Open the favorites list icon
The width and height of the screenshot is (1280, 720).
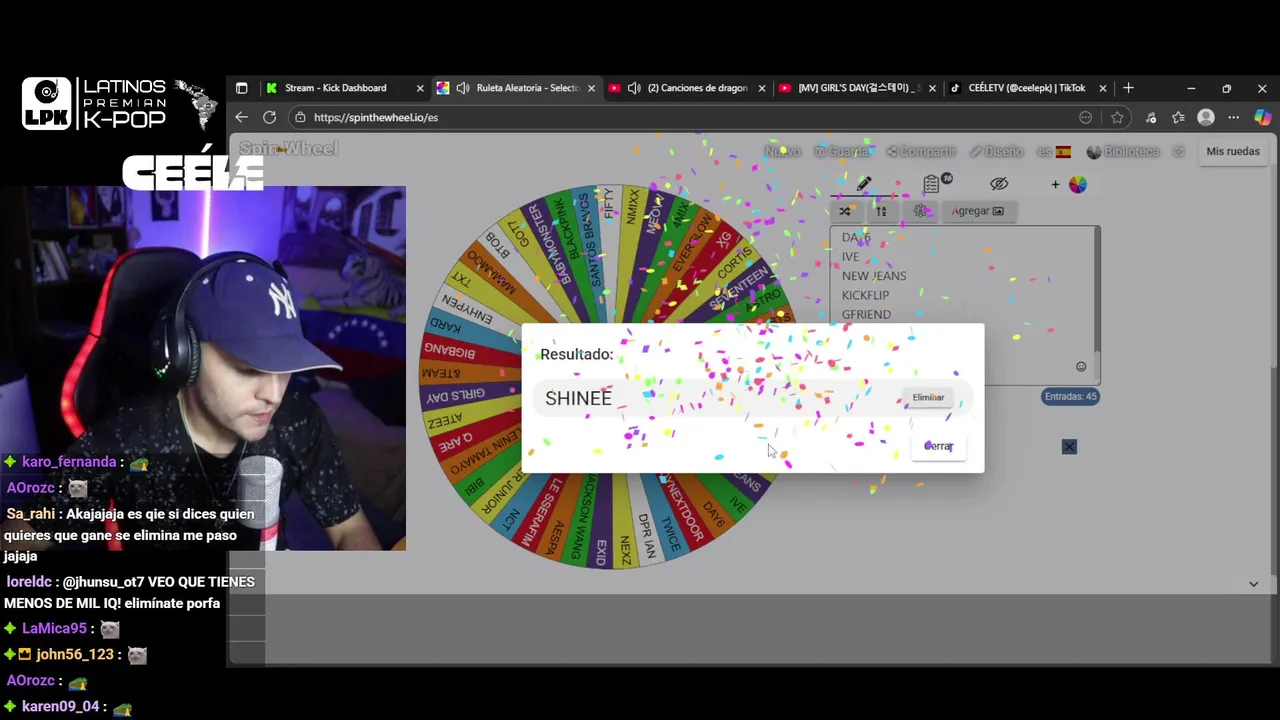tap(1178, 117)
